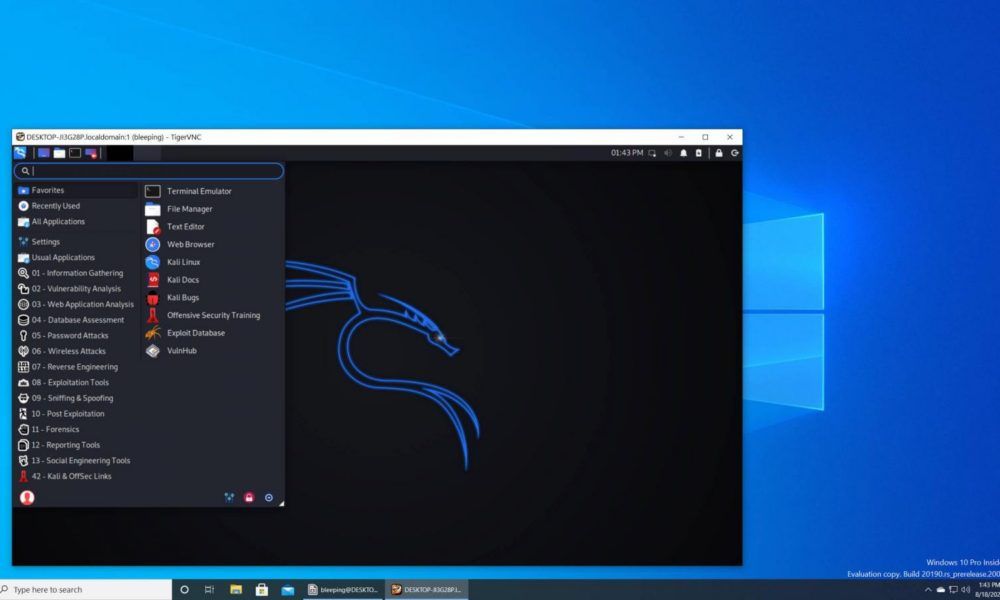
Task: Open Mail app on Windows taskbar
Action: [x=288, y=590]
